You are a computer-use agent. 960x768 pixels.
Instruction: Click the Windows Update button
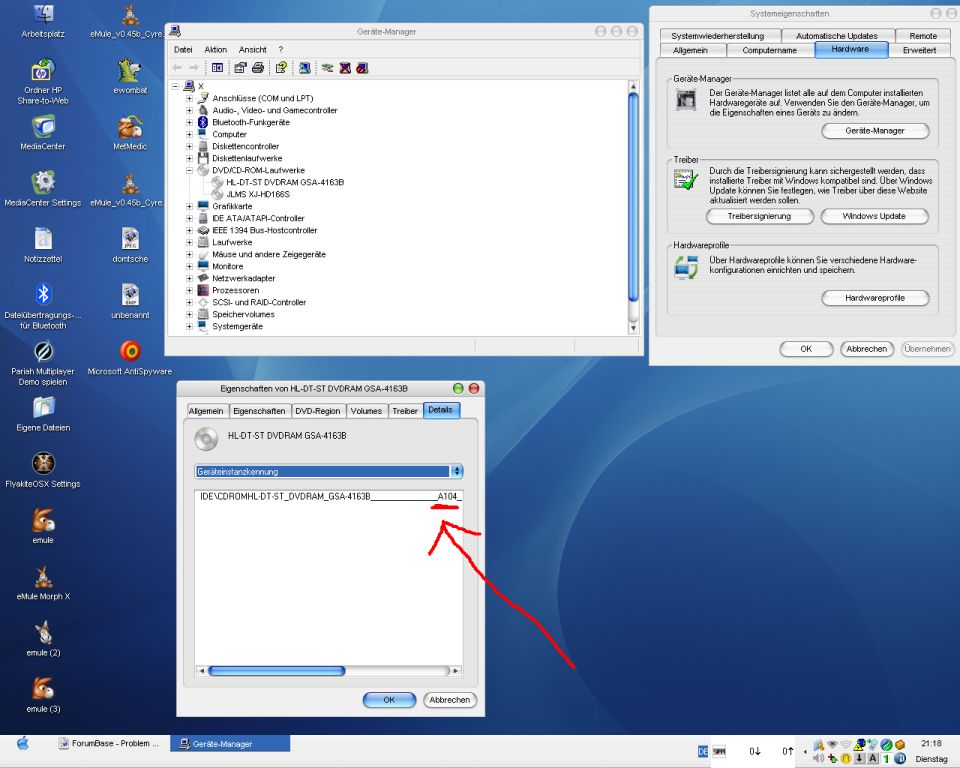[874, 216]
